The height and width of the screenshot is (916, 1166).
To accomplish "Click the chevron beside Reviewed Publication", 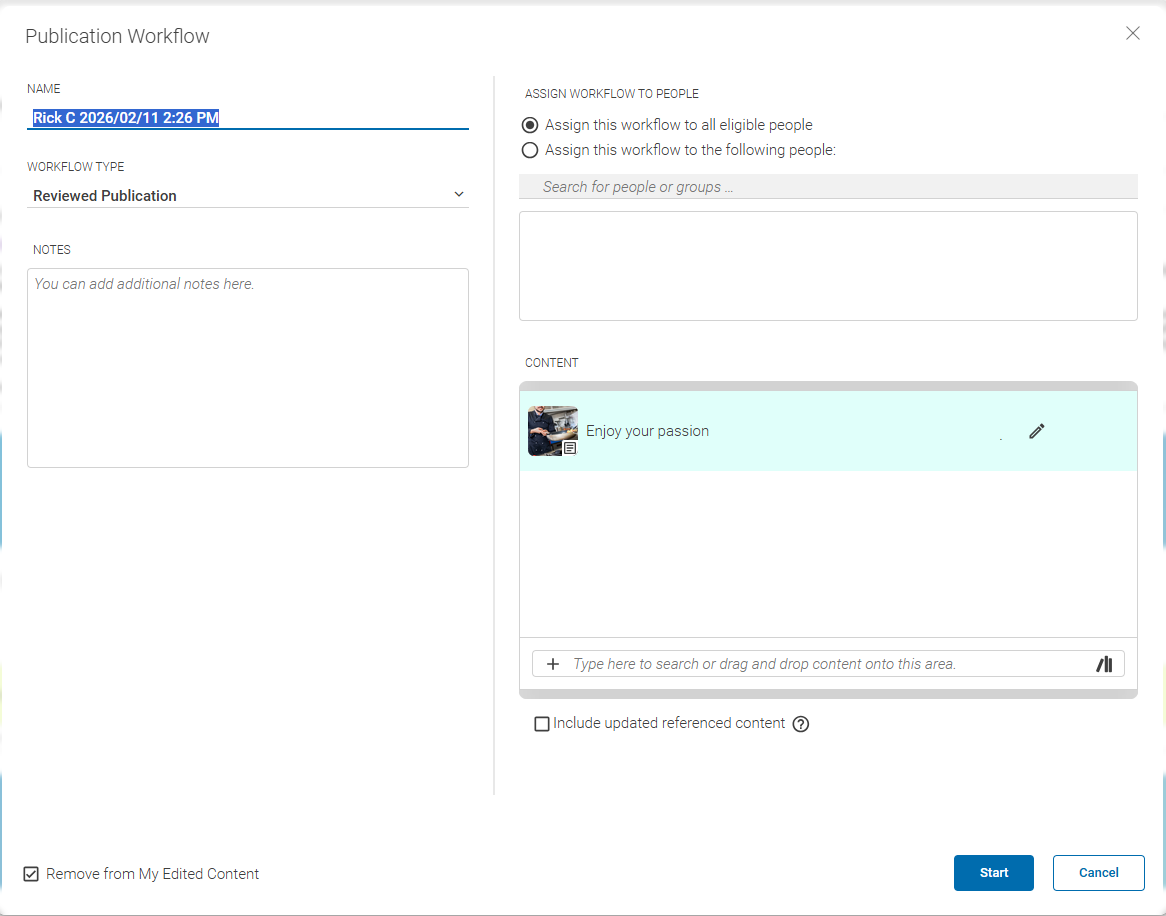I will (459, 194).
